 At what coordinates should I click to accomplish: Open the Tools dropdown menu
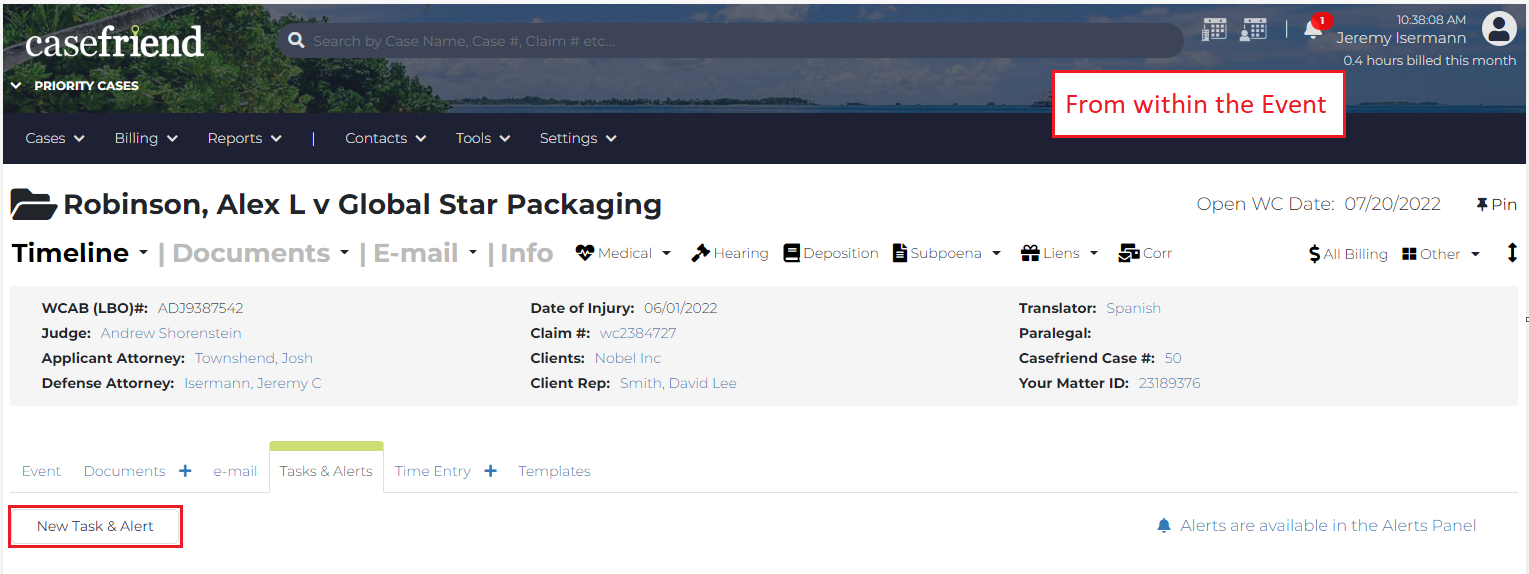483,138
